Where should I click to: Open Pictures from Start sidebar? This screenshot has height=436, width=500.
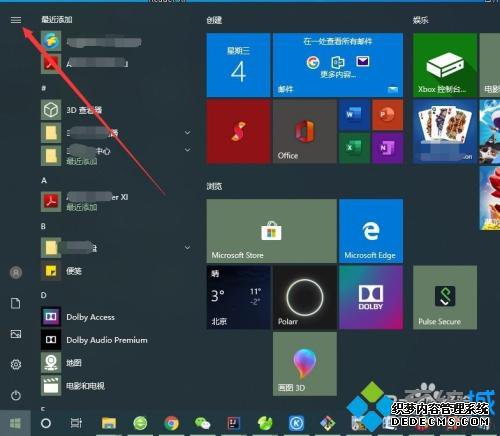pos(16,334)
